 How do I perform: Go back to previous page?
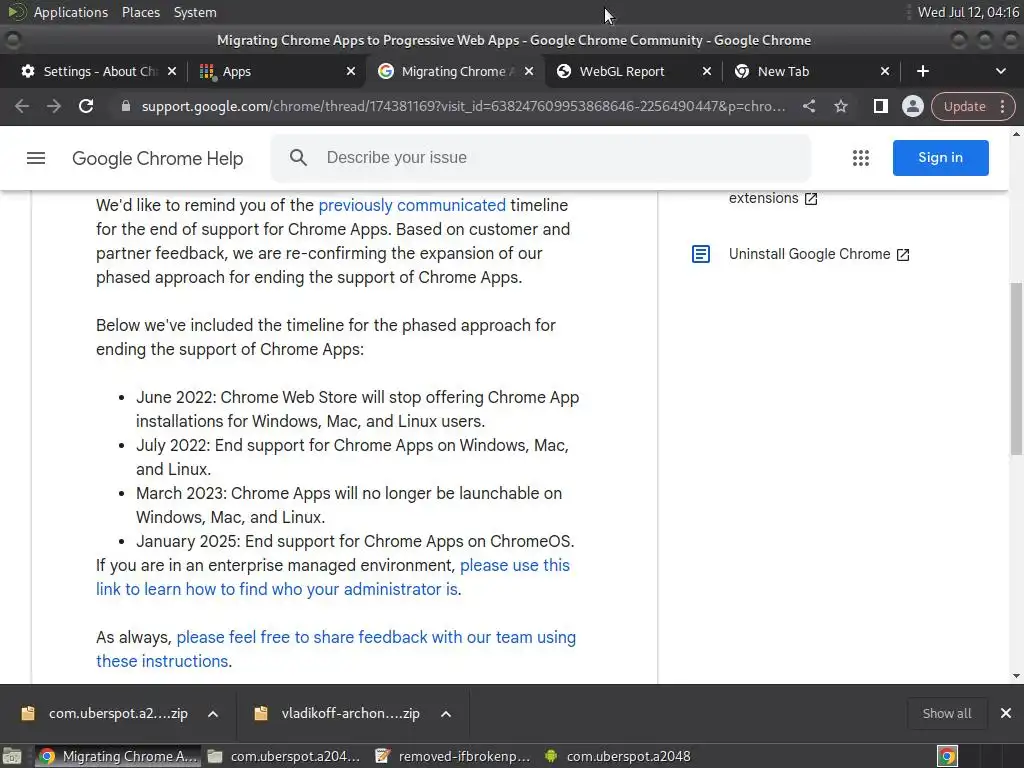point(22,106)
